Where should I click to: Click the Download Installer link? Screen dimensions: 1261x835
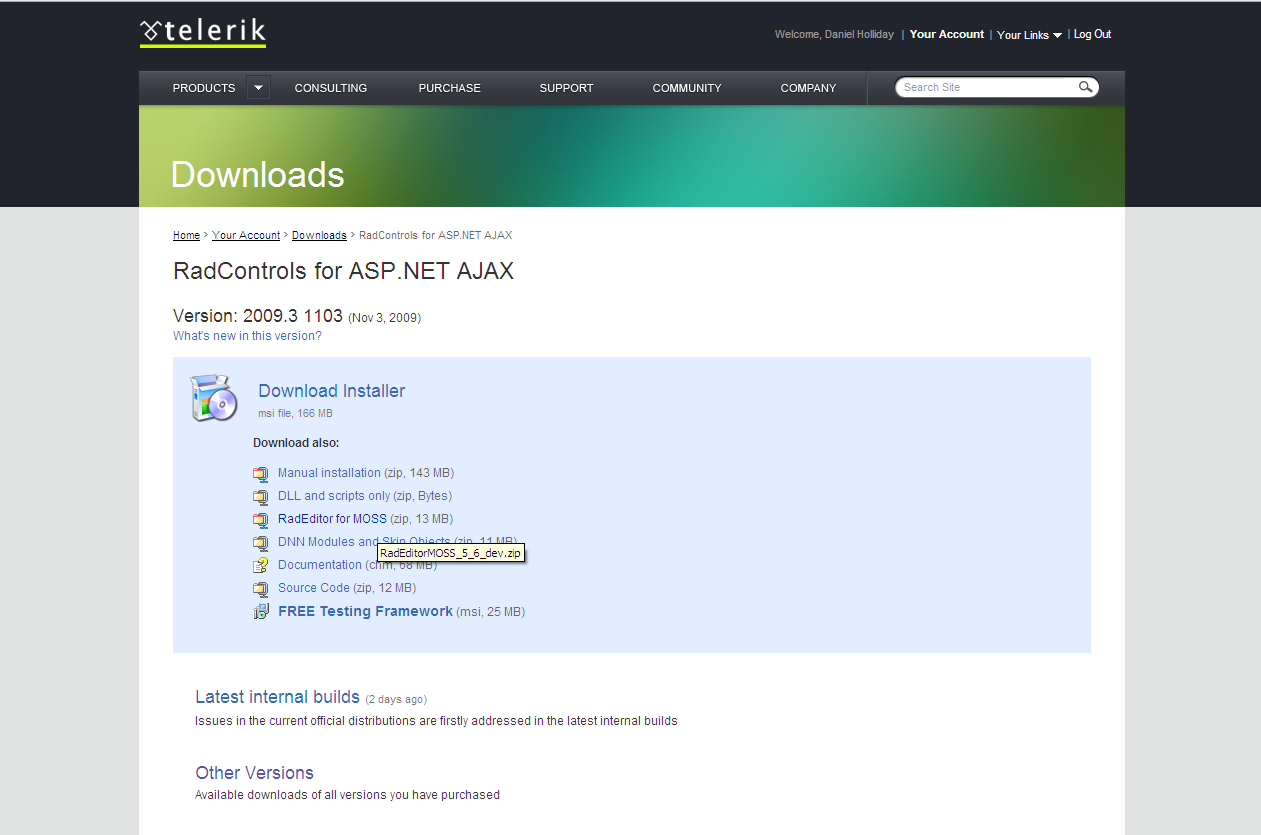[x=332, y=391]
